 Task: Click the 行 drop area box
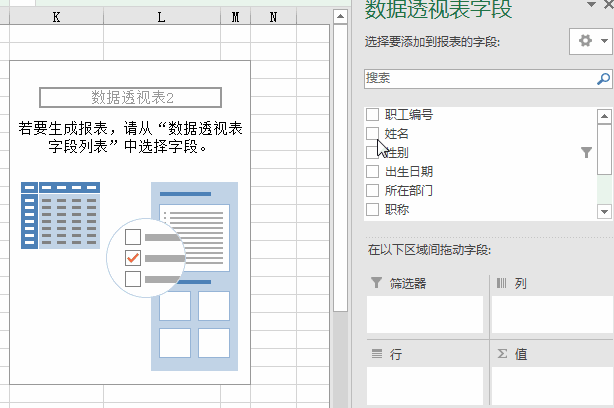tap(425, 386)
